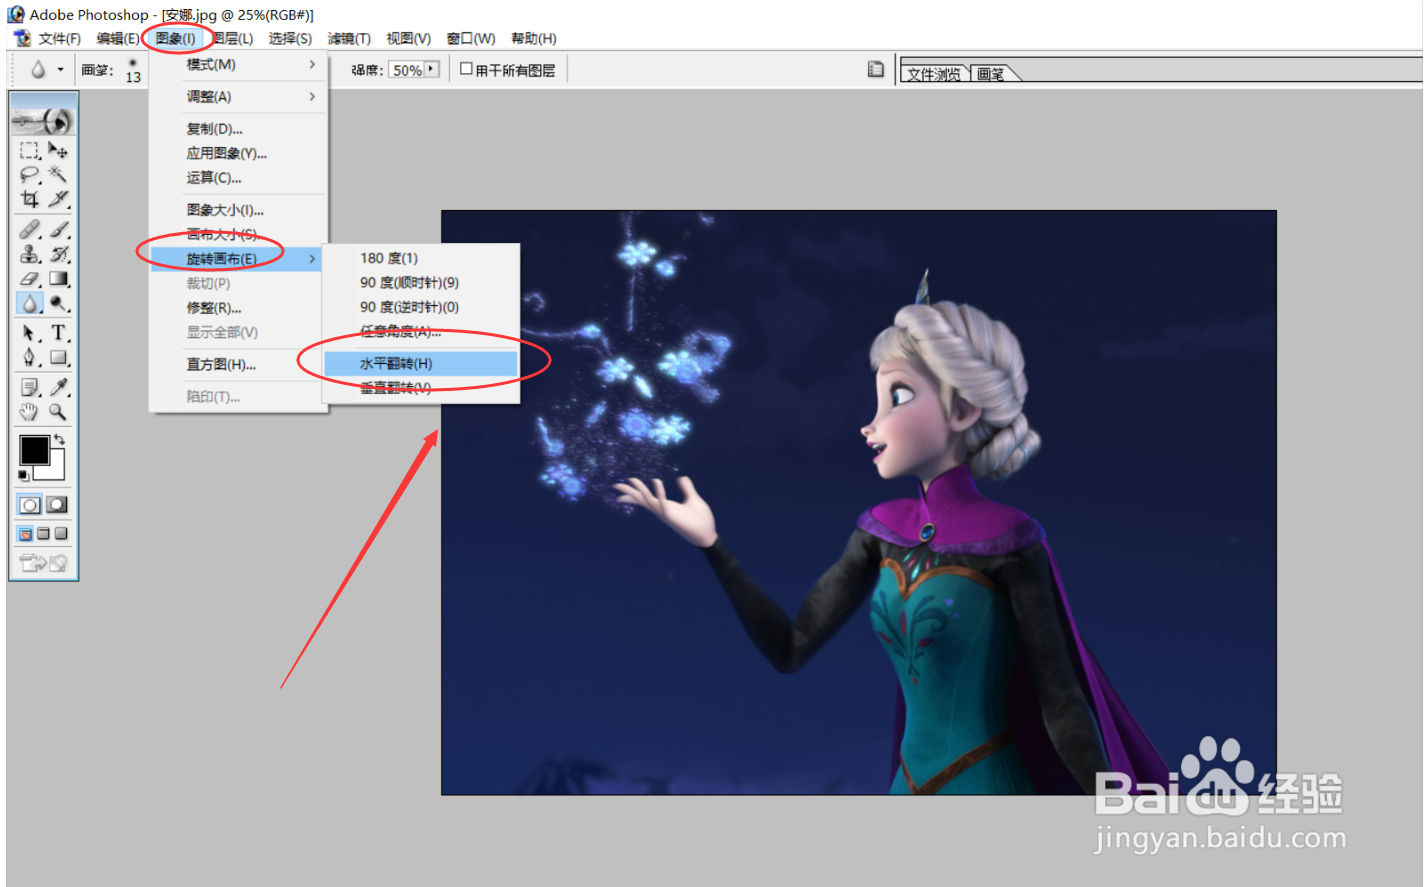Switch to Full Screen with menu bar mode
The image size is (1425, 887).
[43, 534]
